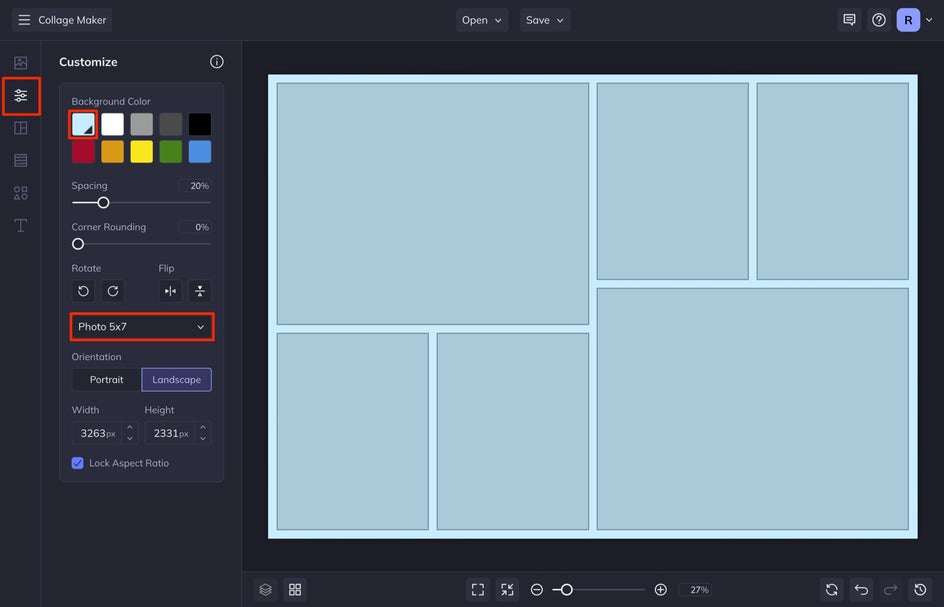Viewport: 944px width, 607px height.
Task: Click the Spacing 20% value field
Action: pos(195,185)
